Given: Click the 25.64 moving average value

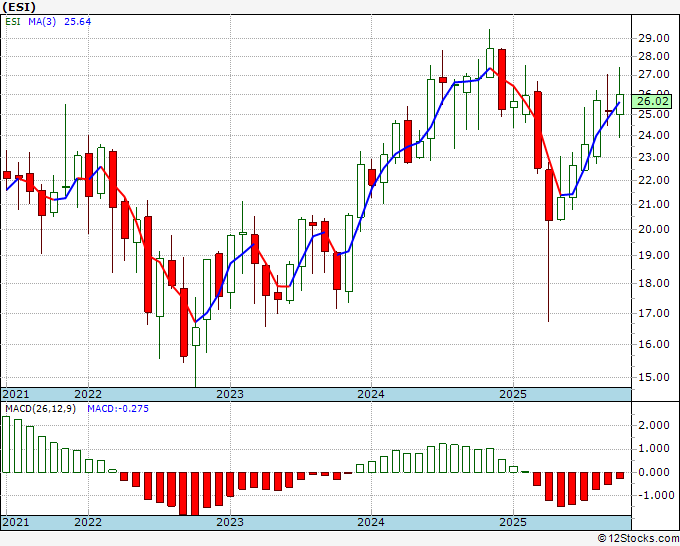Looking at the screenshot, I should click(x=78, y=22).
